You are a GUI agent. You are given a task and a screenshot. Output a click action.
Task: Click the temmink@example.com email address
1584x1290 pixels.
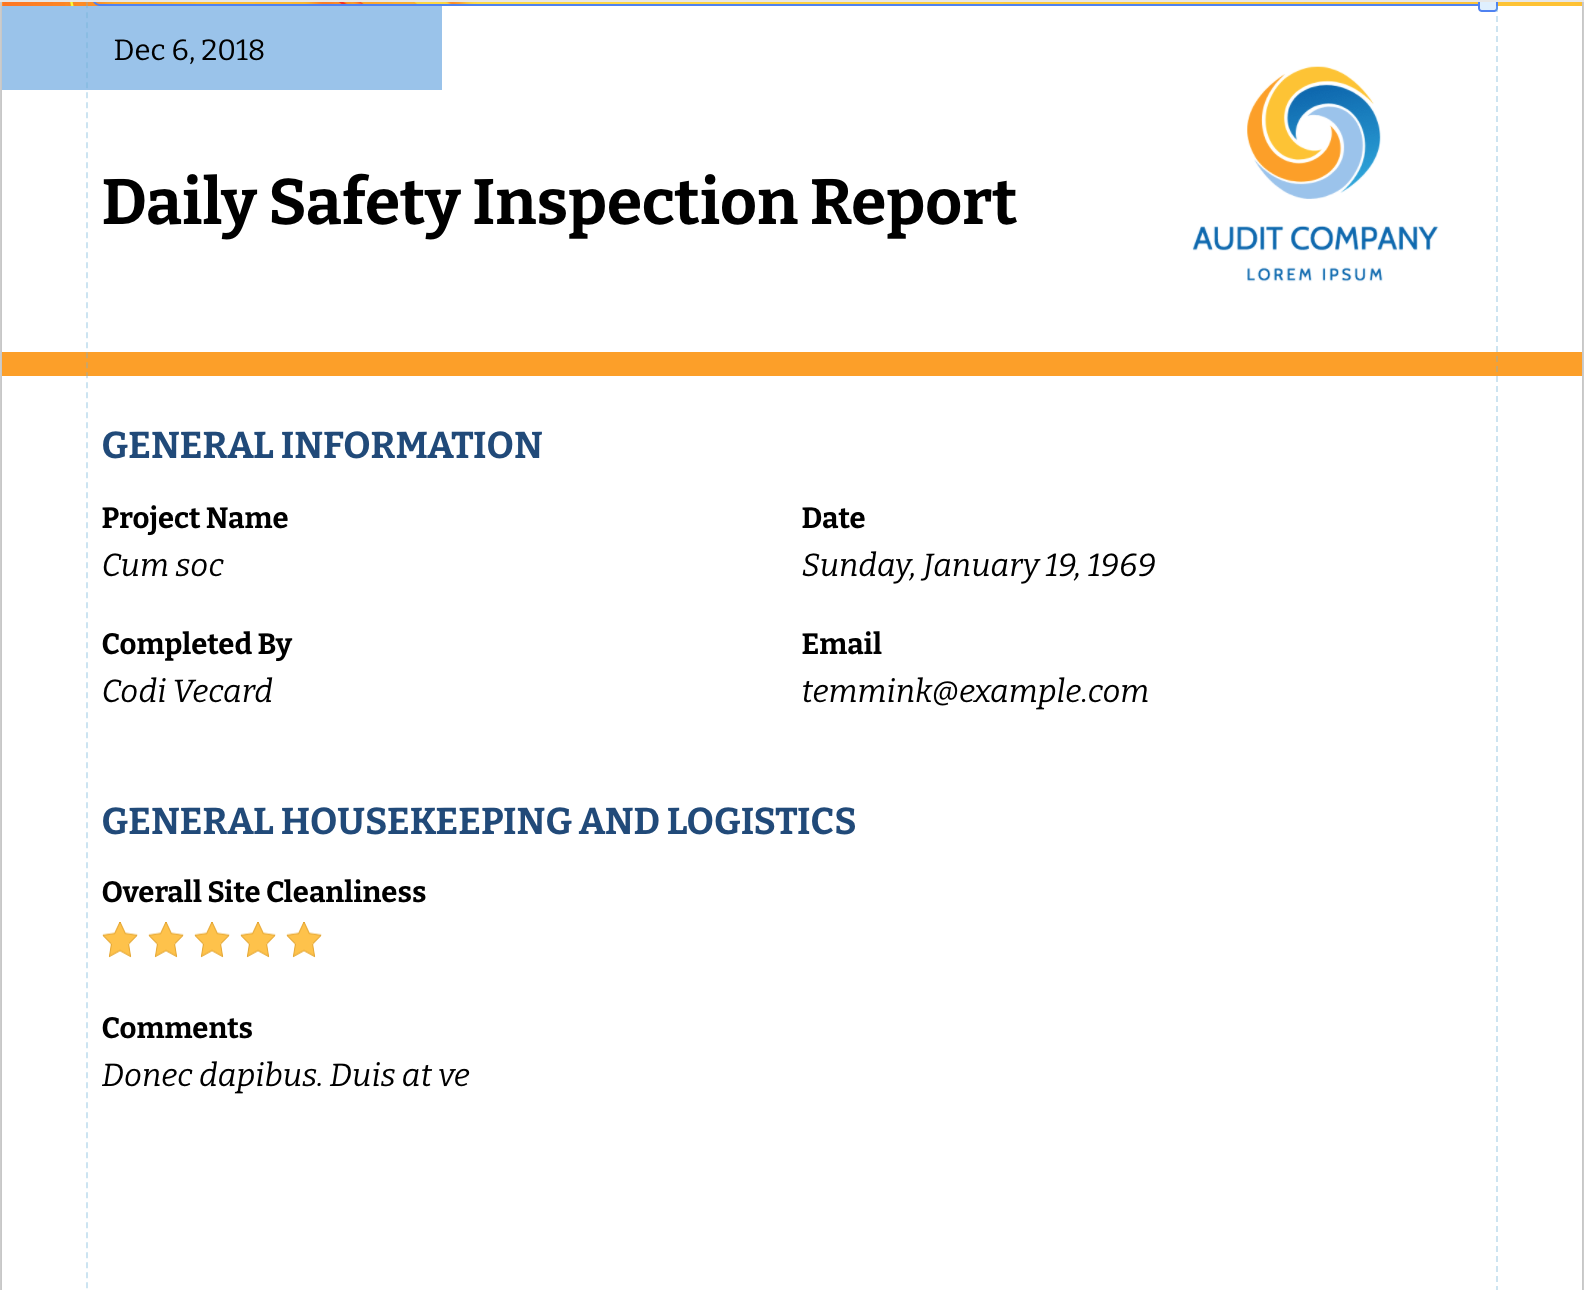tap(975, 692)
